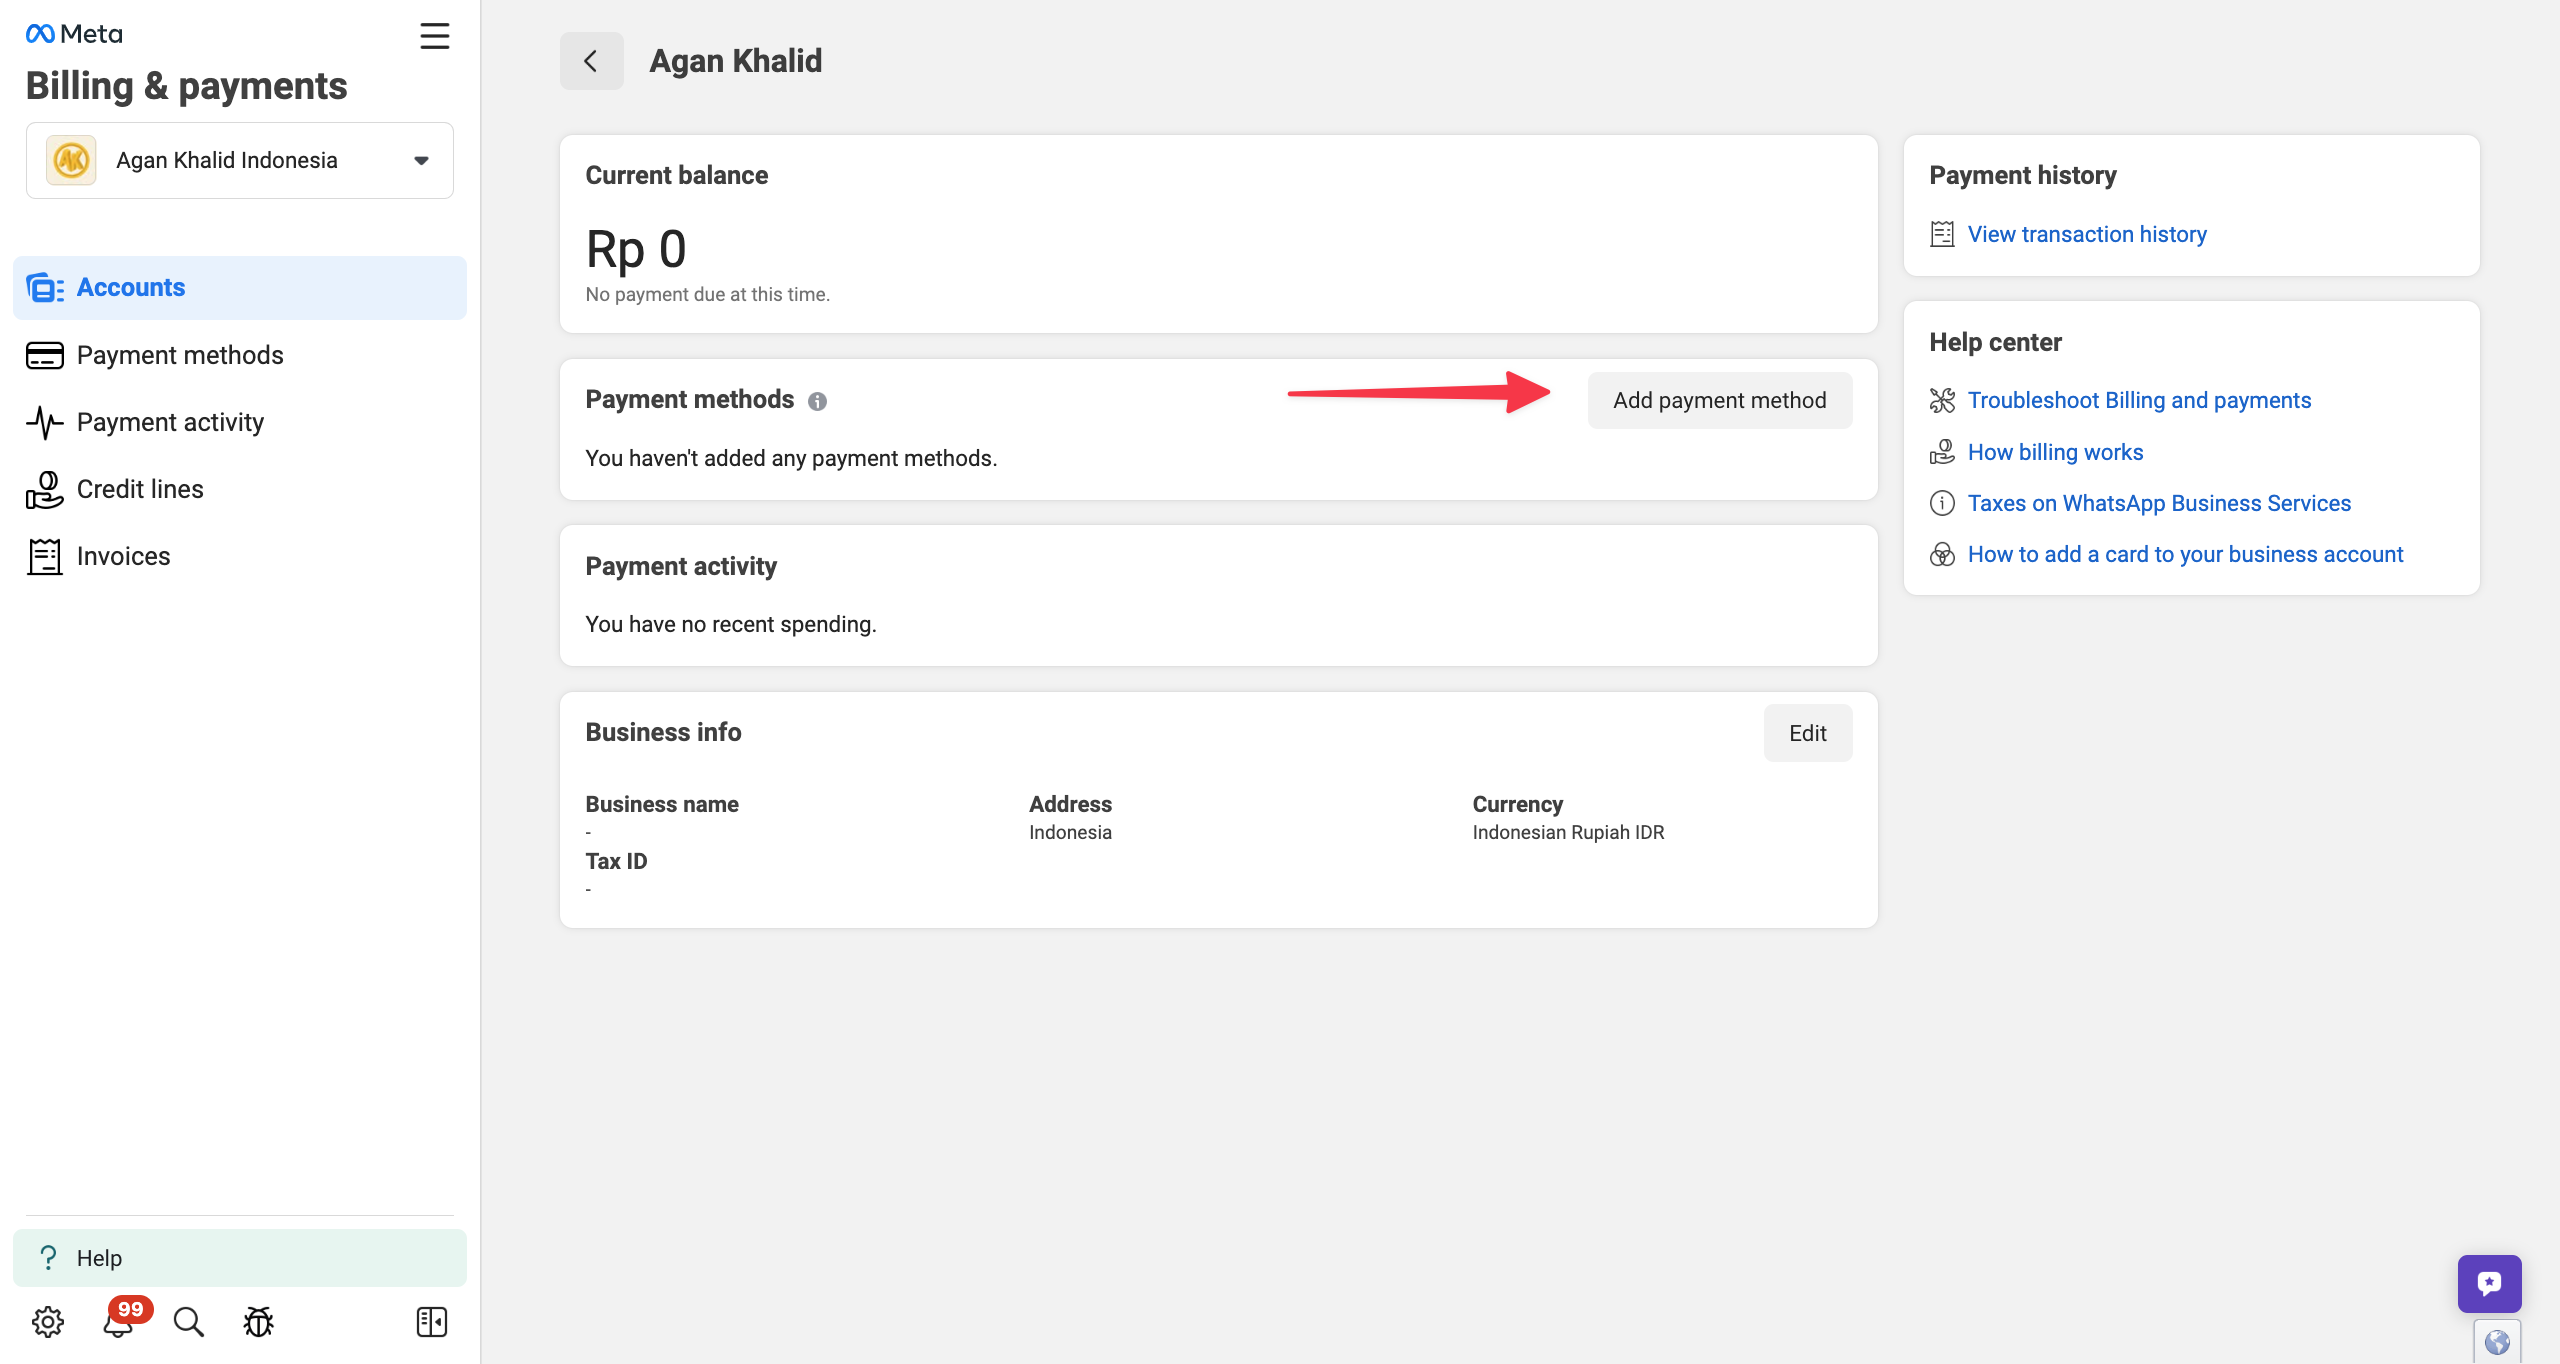2560x1364 pixels.
Task: Open the hamburger menu icon
Action: pyautogui.click(x=434, y=36)
